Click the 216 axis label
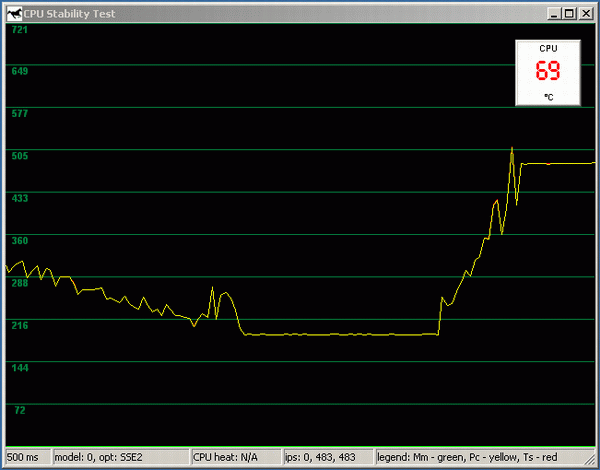The image size is (600, 470). click(x=19, y=326)
